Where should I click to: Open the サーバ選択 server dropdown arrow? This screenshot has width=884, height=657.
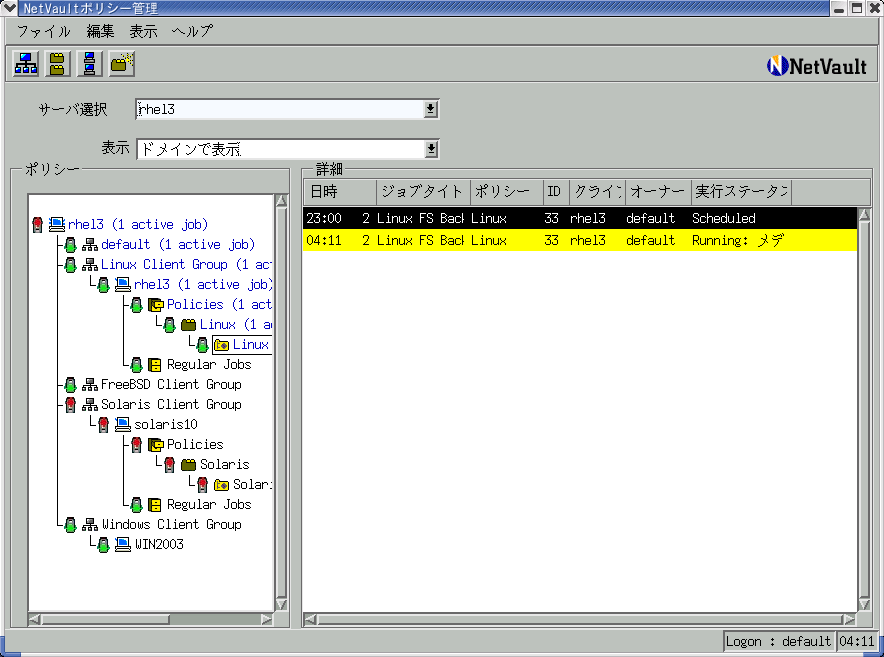431,109
